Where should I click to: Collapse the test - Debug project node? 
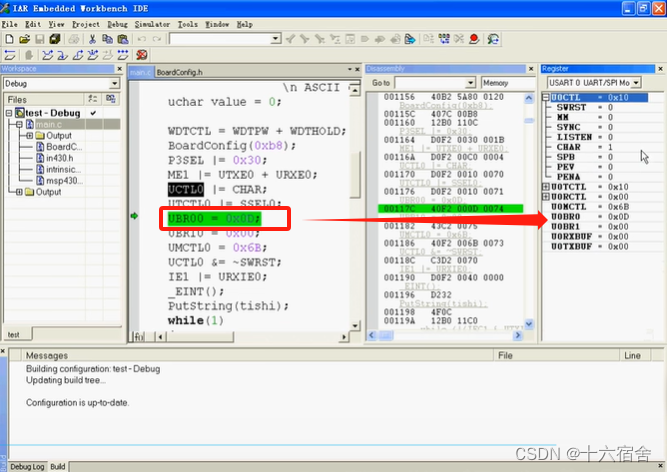(9, 113)
